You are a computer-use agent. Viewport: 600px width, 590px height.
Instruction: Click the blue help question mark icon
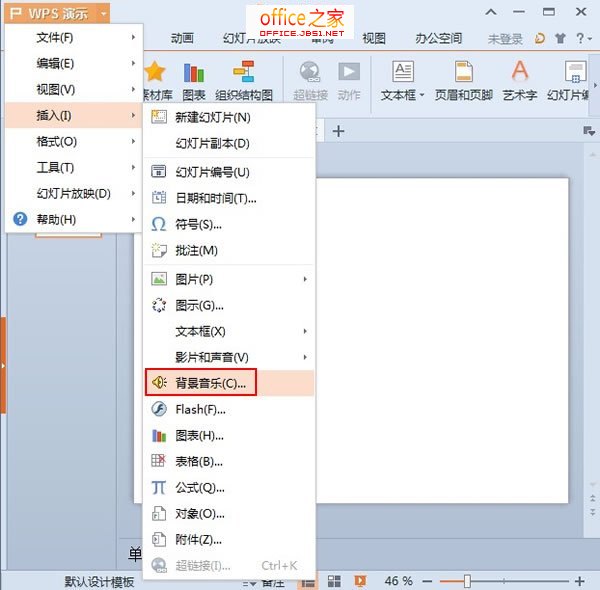click(20, 219)
